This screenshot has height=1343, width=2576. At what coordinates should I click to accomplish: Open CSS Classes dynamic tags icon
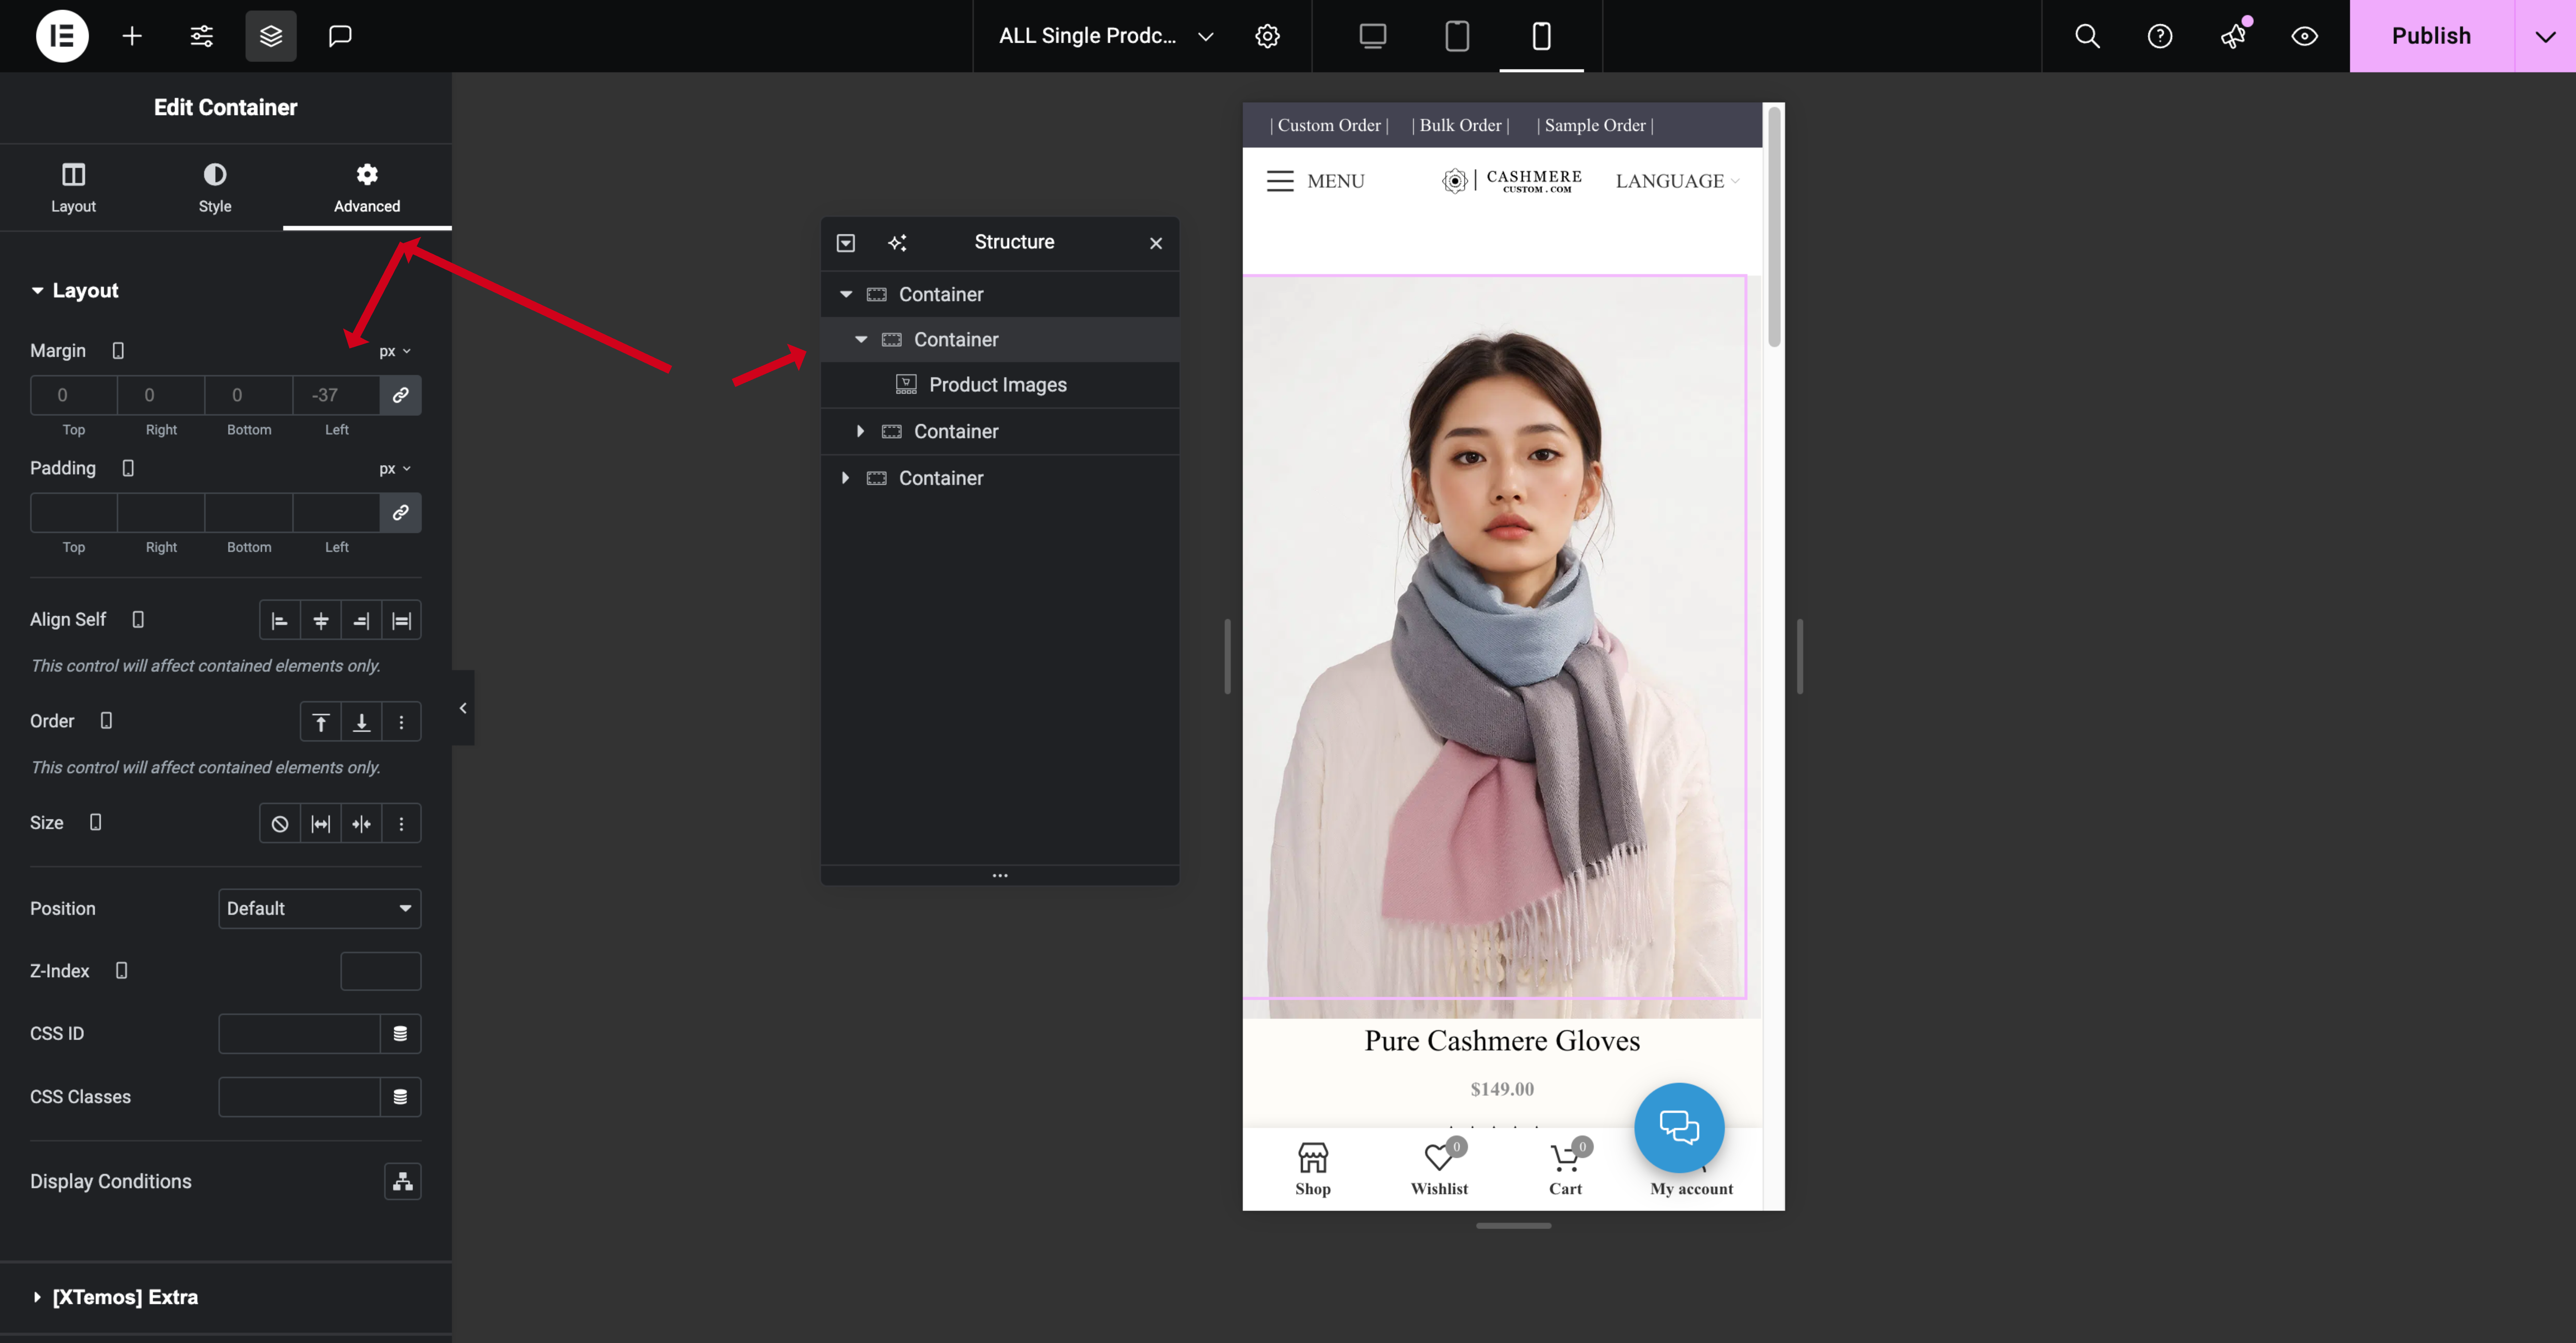tap(400, 1097)
